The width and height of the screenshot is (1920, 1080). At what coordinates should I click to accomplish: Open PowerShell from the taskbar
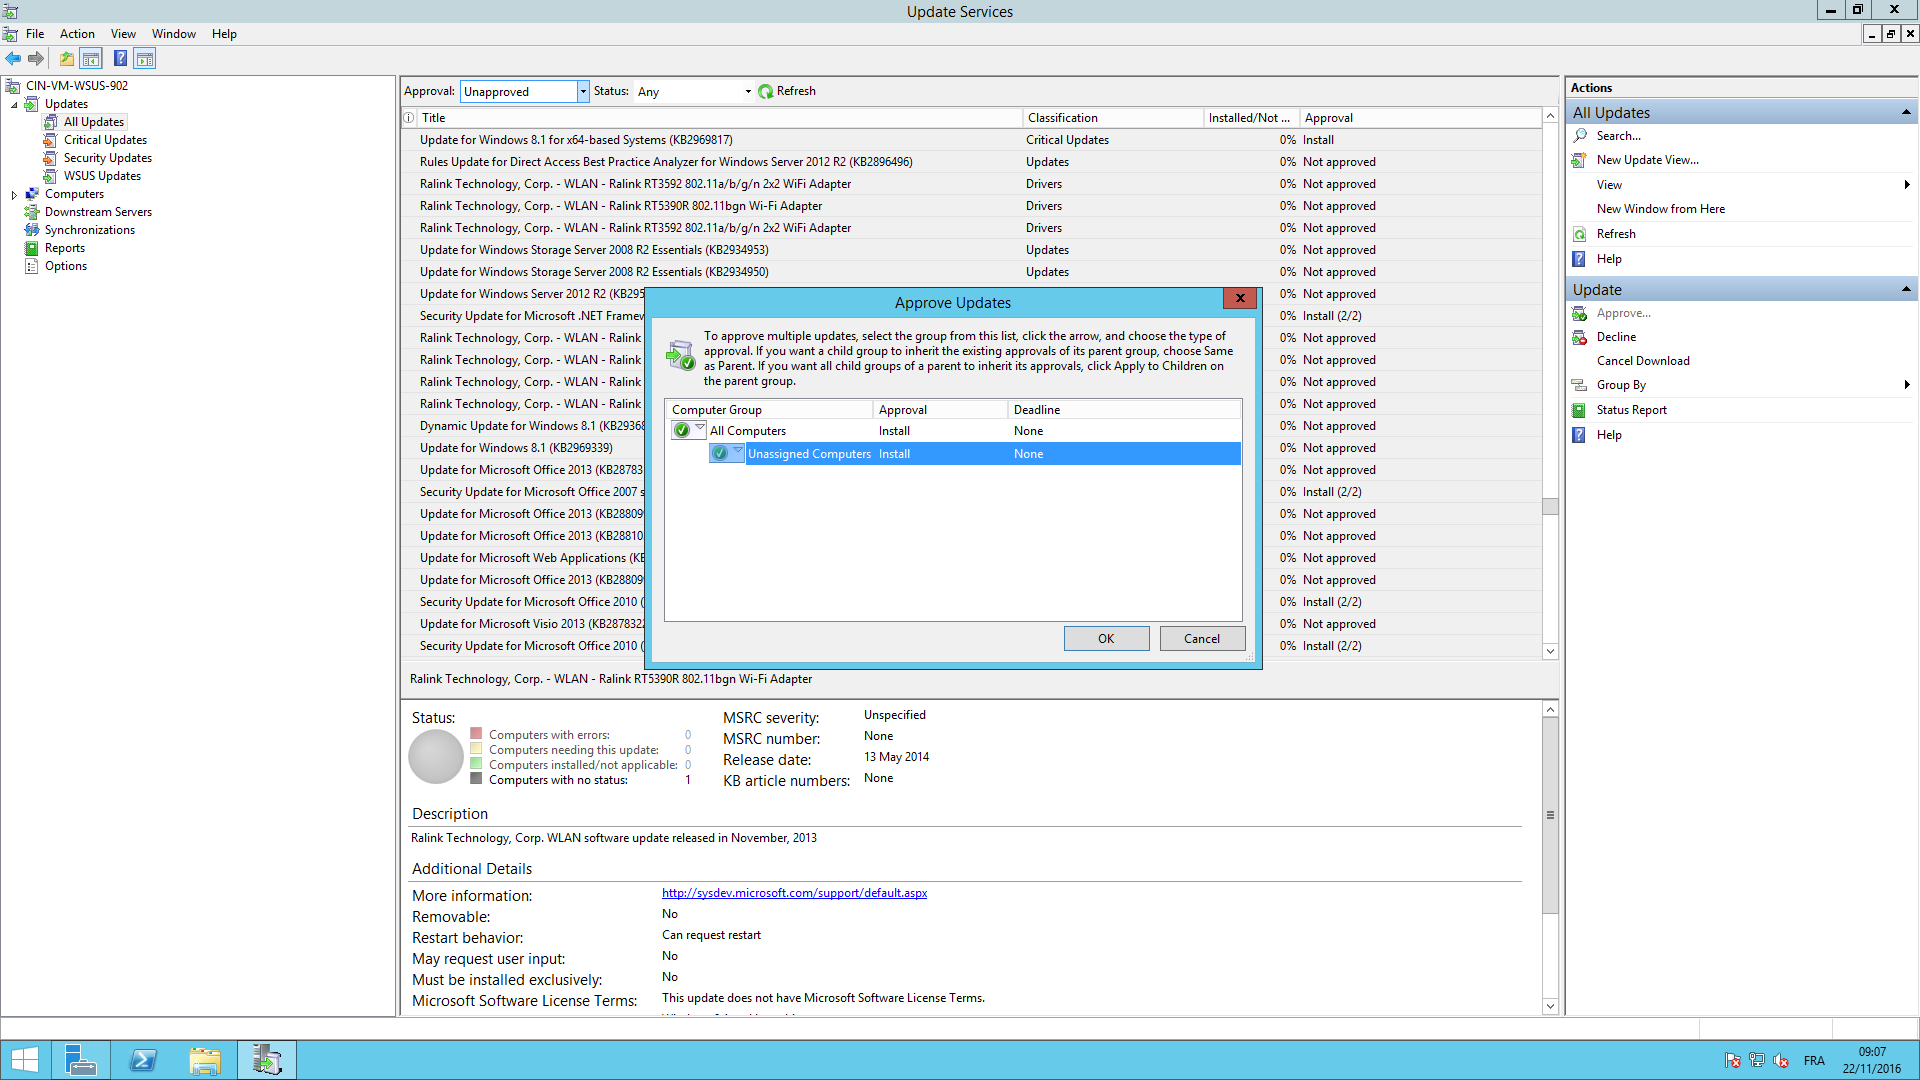coord(142,1060)
